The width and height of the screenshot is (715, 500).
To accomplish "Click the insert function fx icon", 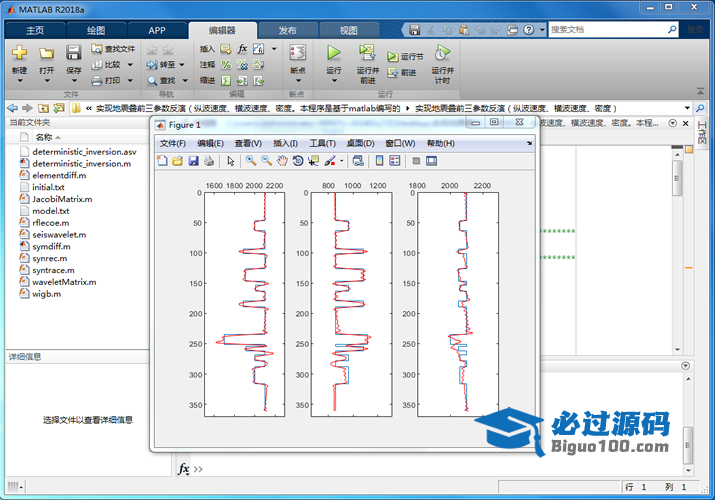I will point(242,48).
